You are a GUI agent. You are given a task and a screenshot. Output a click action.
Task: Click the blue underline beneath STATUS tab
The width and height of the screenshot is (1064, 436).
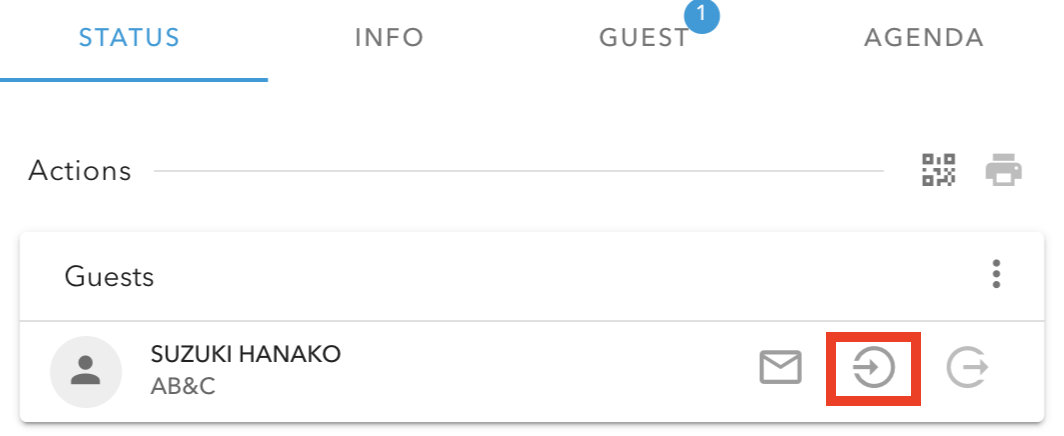134,79
